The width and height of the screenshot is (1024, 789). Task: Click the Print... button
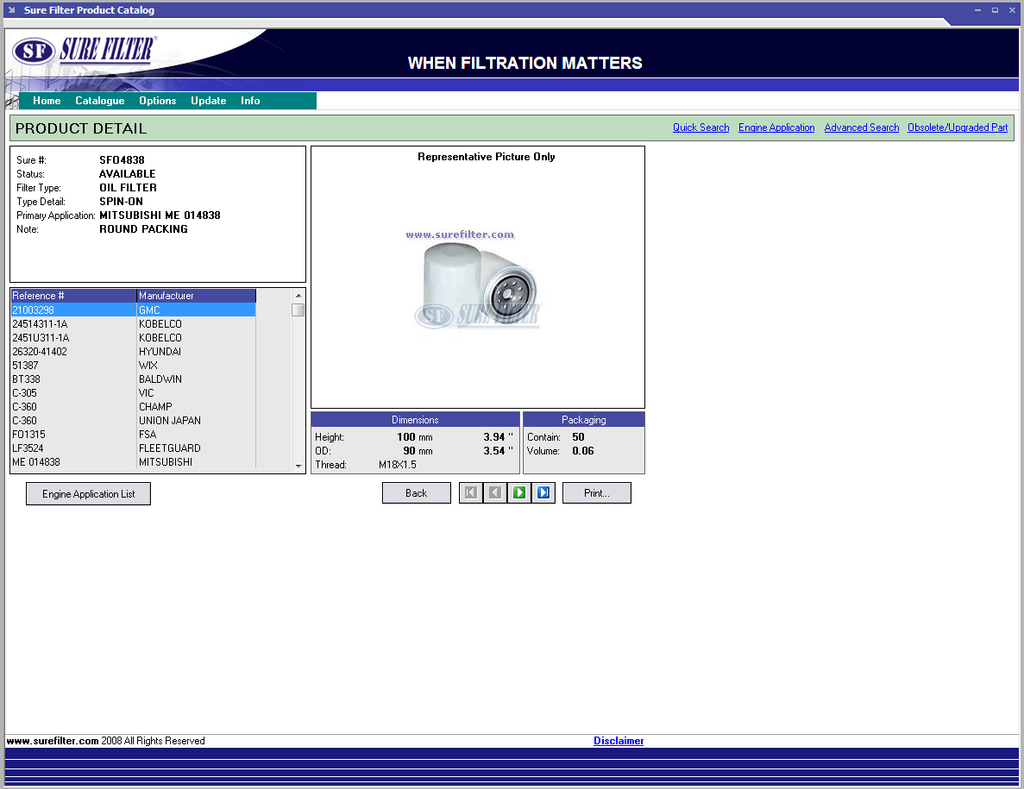pyautogui.click(x=596, y=493)
